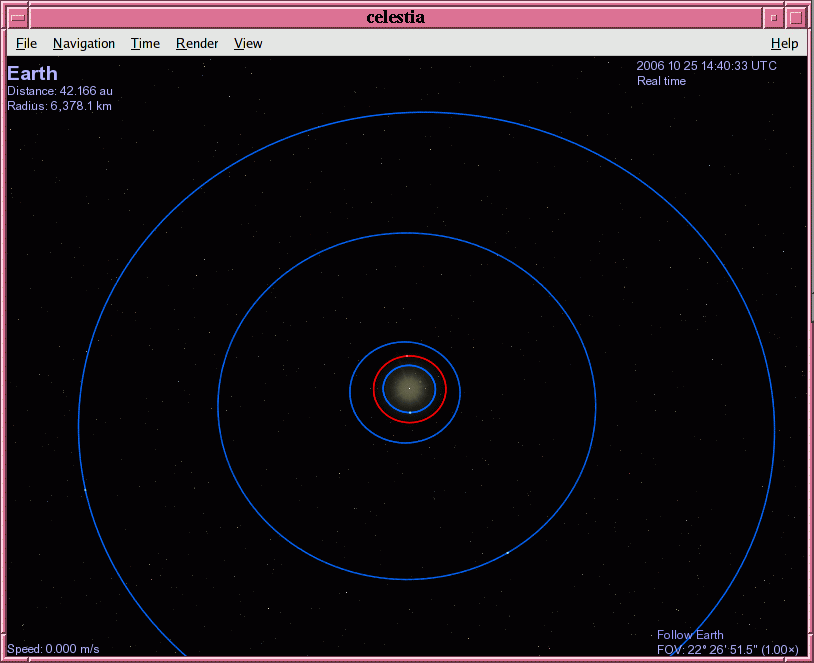814x663 pixels.
Task: Select the bright planet dot on second-largest orbit
Action: (508, 552)
